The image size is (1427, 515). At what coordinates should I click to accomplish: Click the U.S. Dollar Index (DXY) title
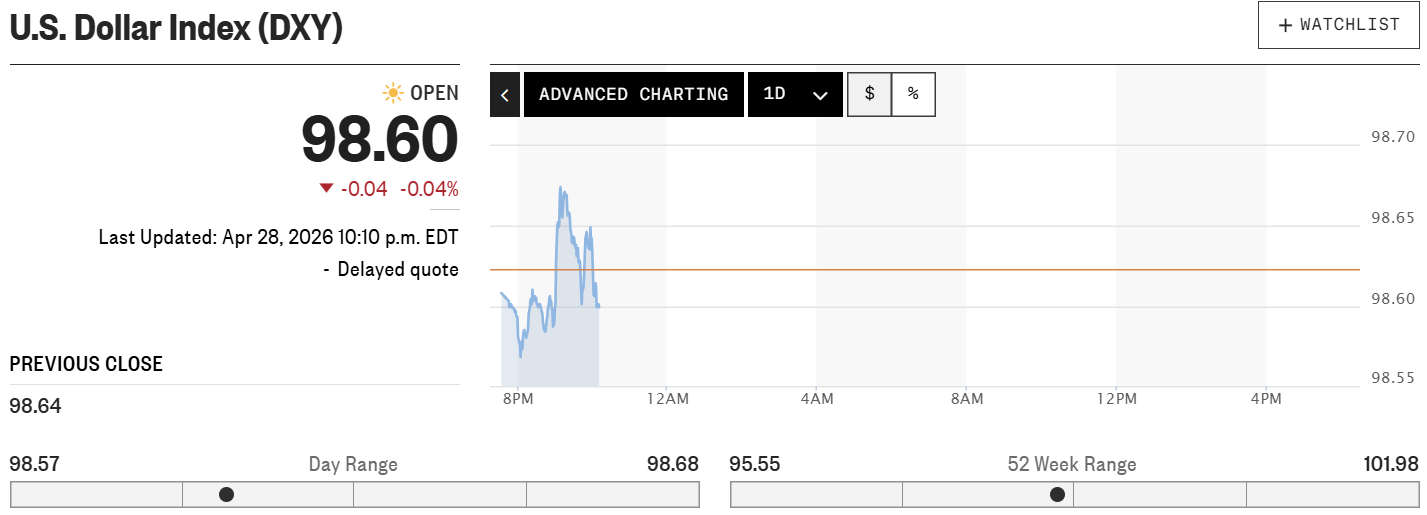pos(176,28)
